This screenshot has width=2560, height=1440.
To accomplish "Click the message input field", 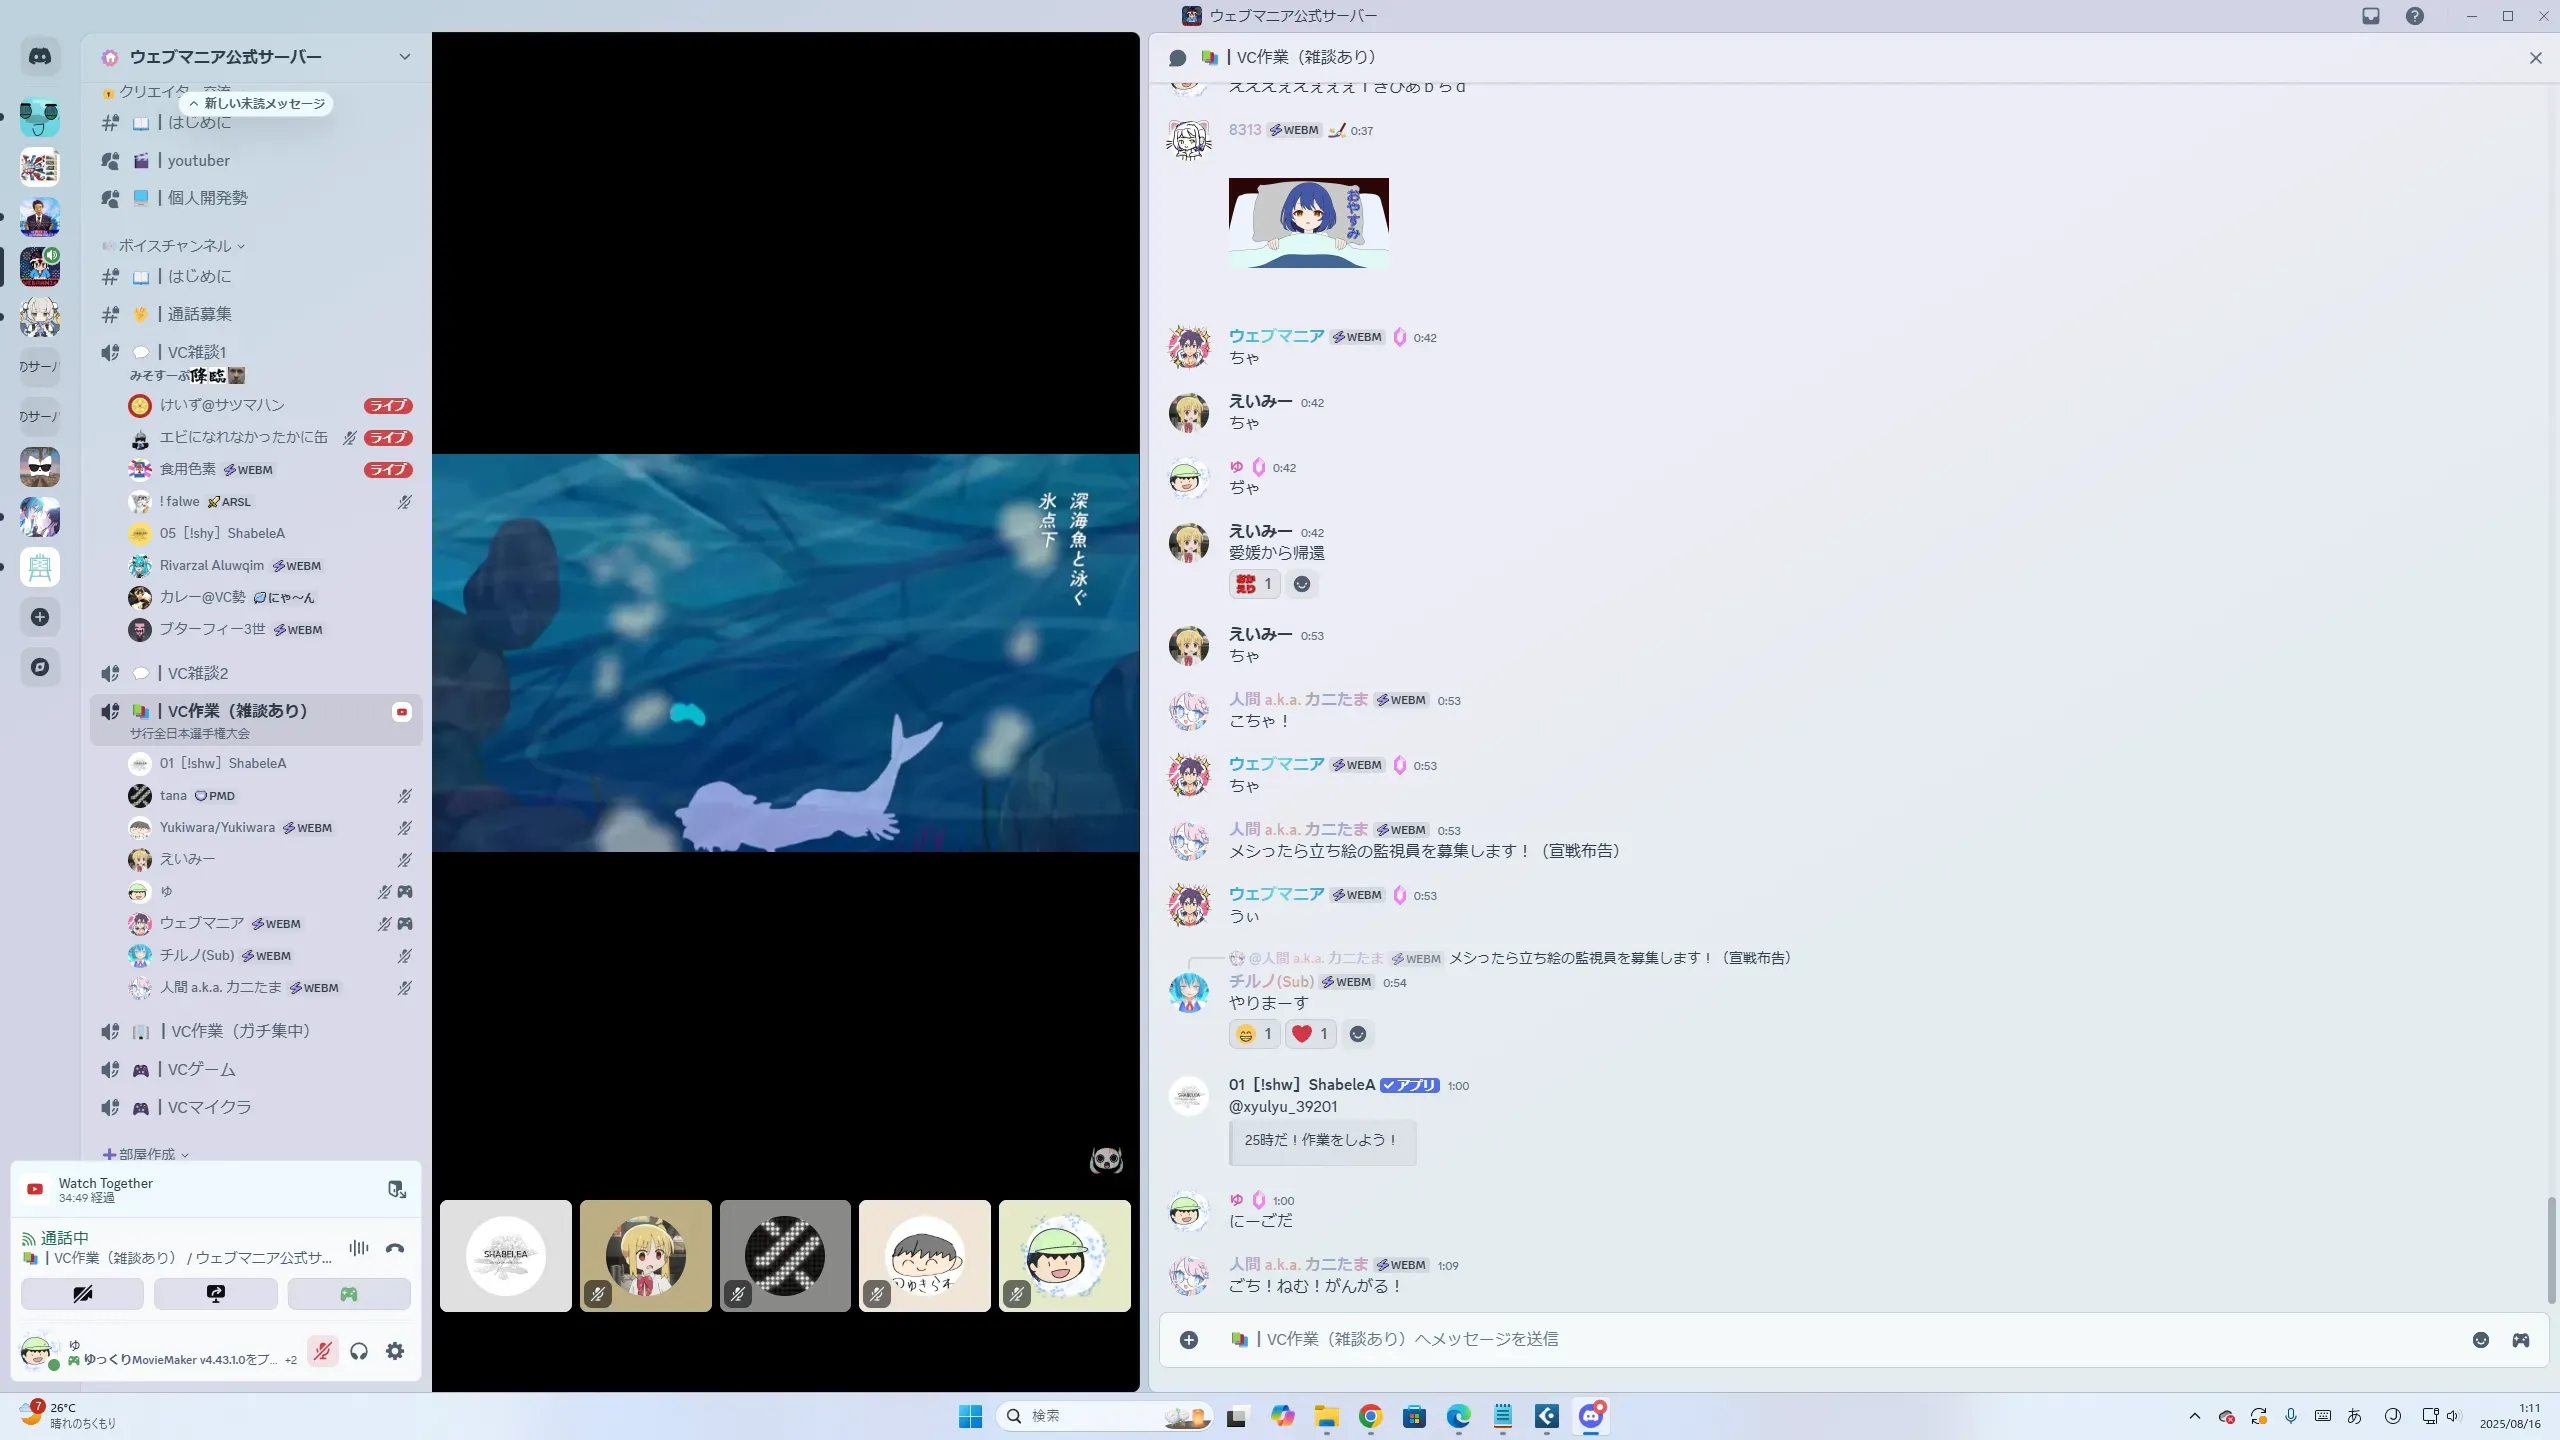I will pyautogui.click(x=1800, y=1340).
